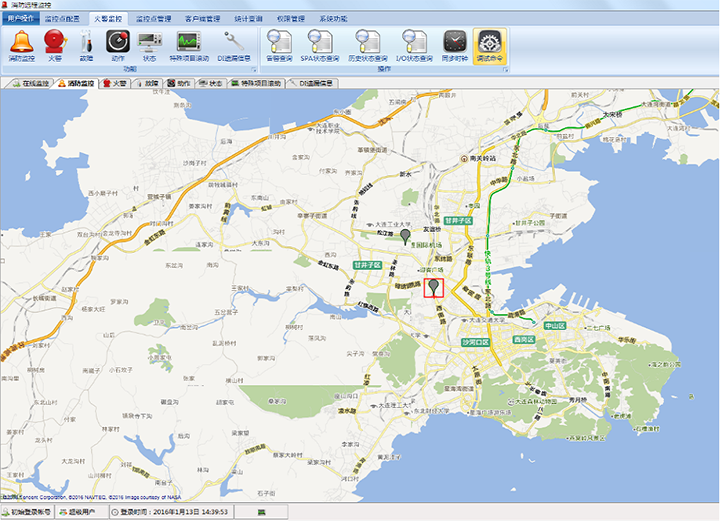Click the 特殊项目滚动 ribbon icon
This screenshot has height=521, width=720.
click(189, 46)
